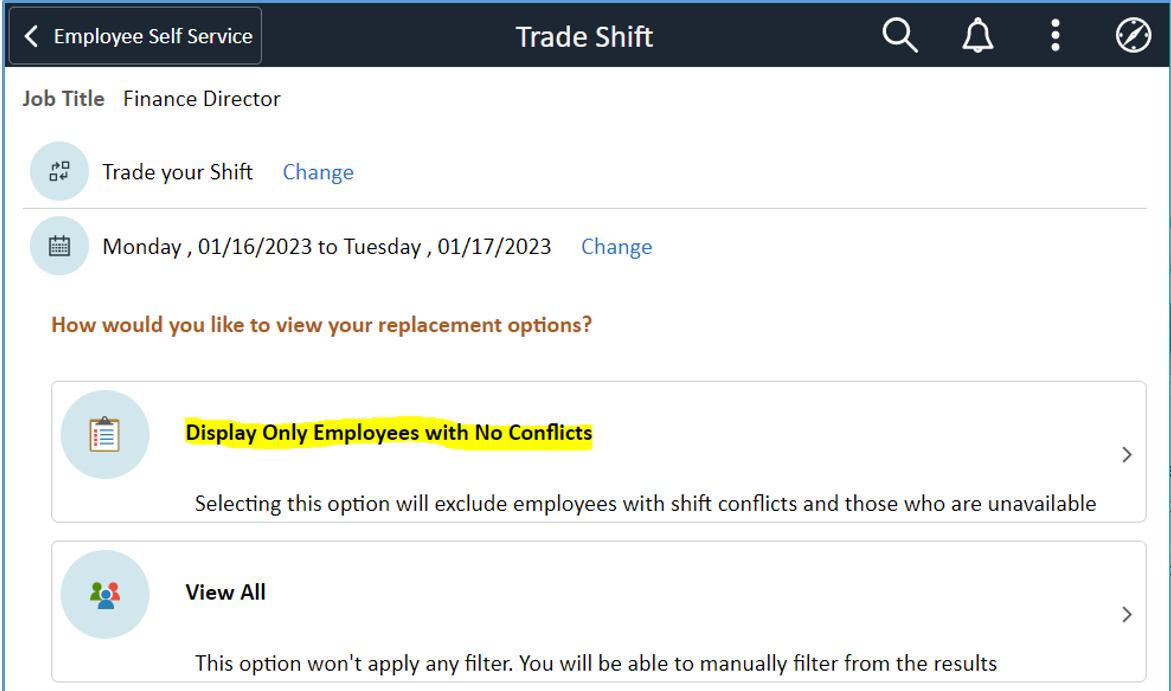Click the calendar icon beside the date range

pyautogui.click(x=59, y=245)
